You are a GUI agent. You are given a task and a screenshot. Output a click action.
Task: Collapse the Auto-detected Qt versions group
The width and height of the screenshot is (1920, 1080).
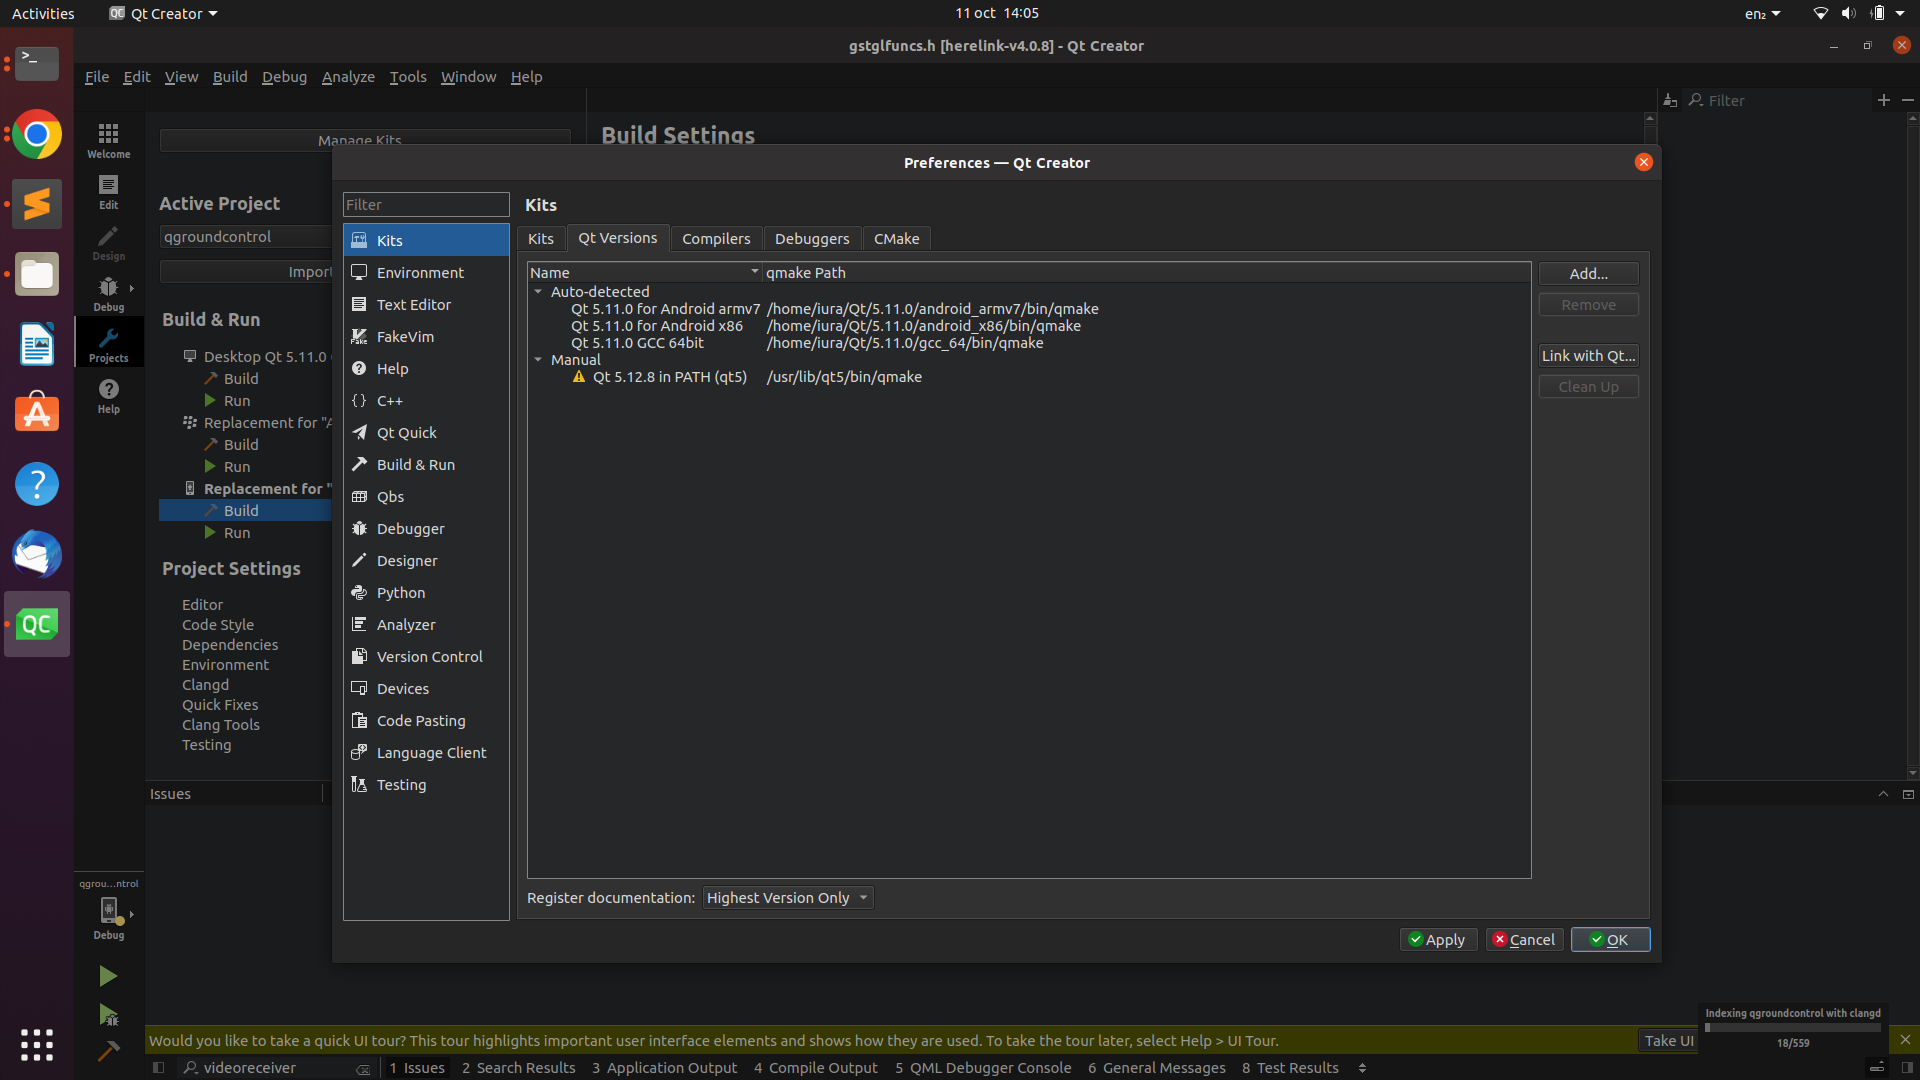(x=540, y=291)
